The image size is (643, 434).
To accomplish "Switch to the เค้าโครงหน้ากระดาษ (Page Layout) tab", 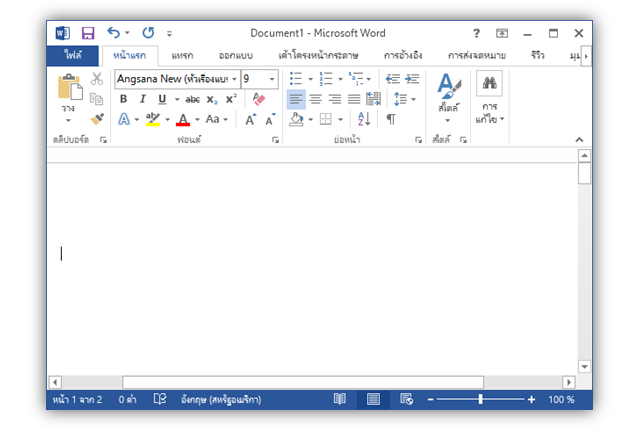I will pyautogui.click(x=318, y=55).
